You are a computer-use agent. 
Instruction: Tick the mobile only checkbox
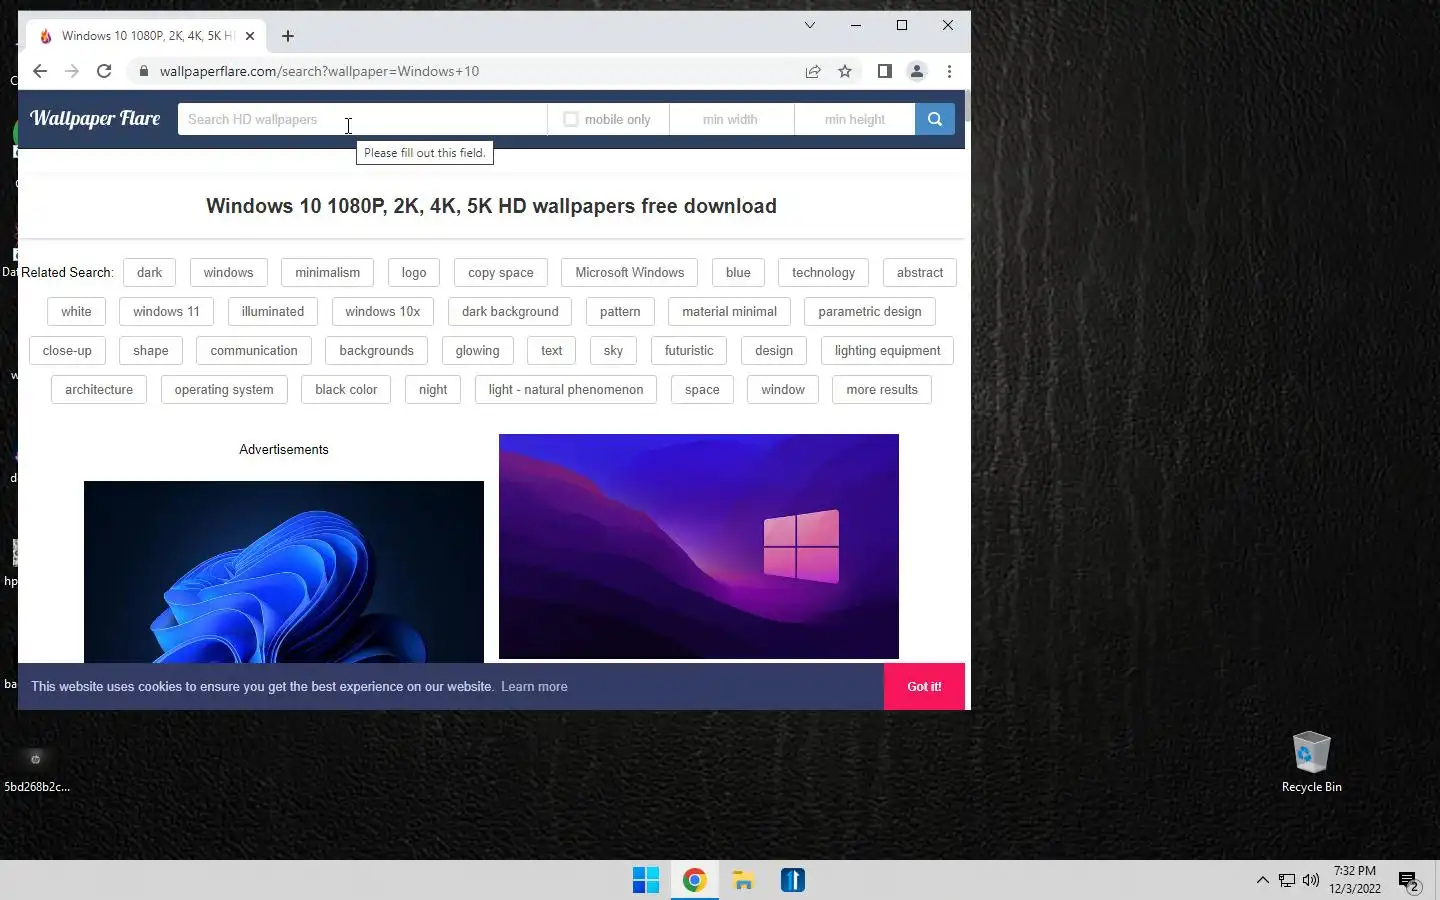click(x=571, y=119)
